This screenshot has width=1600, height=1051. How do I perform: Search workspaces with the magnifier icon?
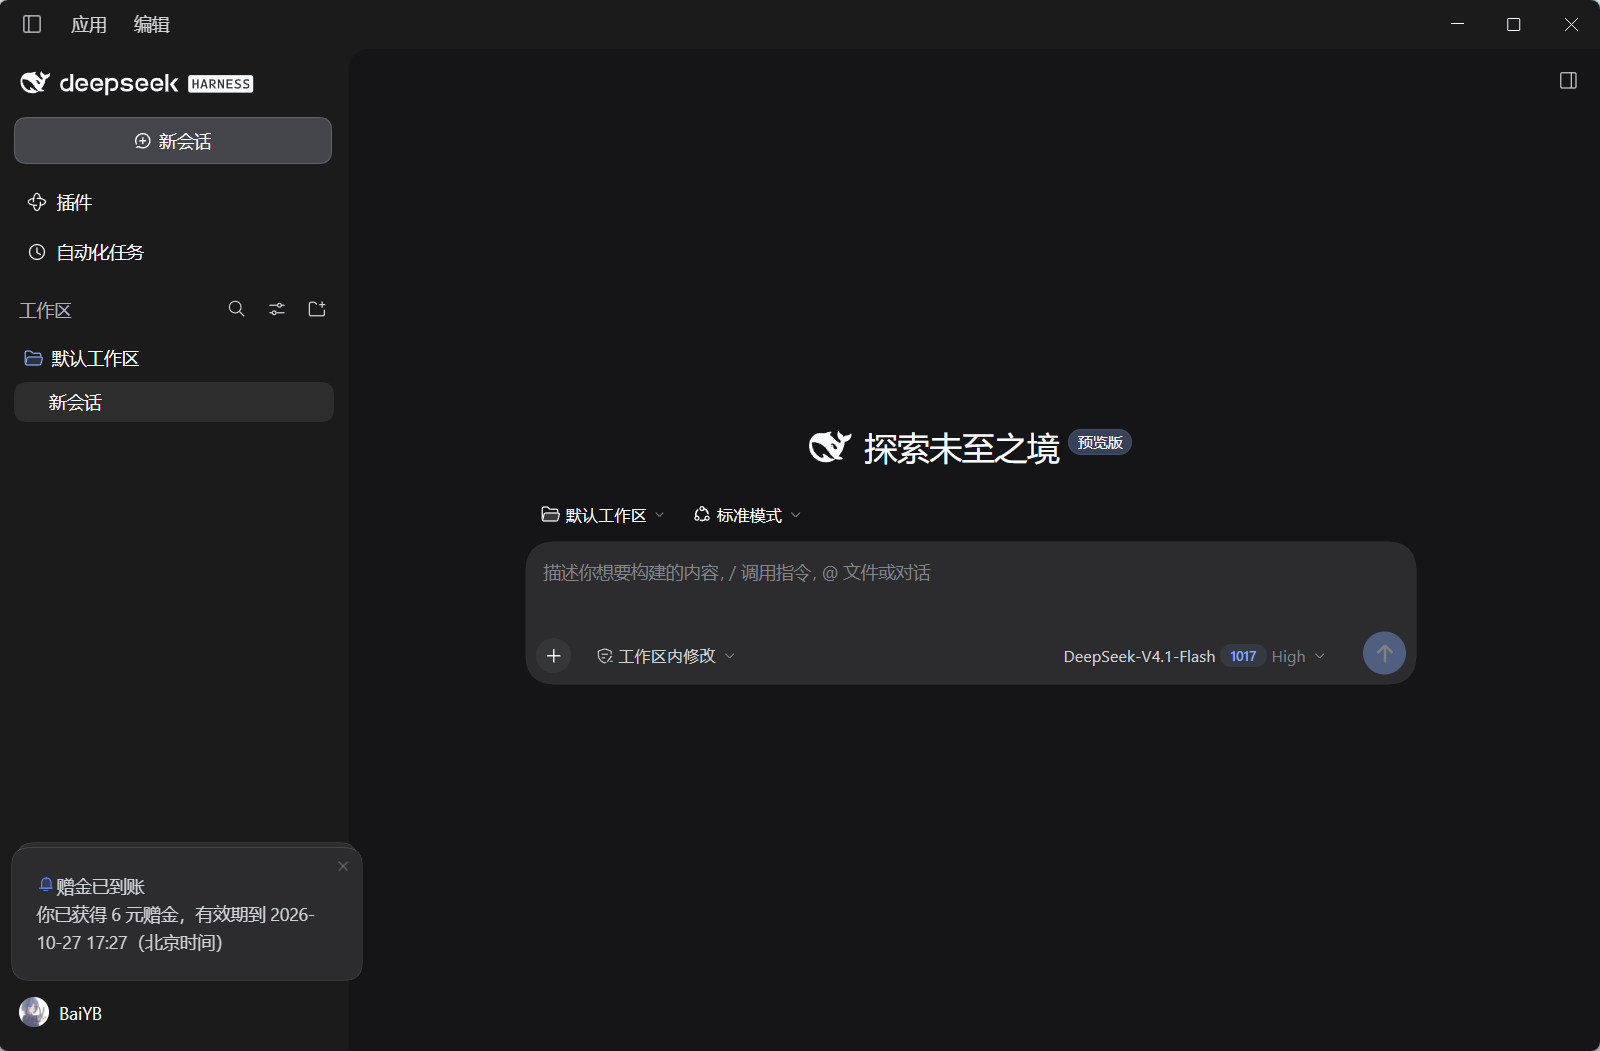(x=237, y=309)
